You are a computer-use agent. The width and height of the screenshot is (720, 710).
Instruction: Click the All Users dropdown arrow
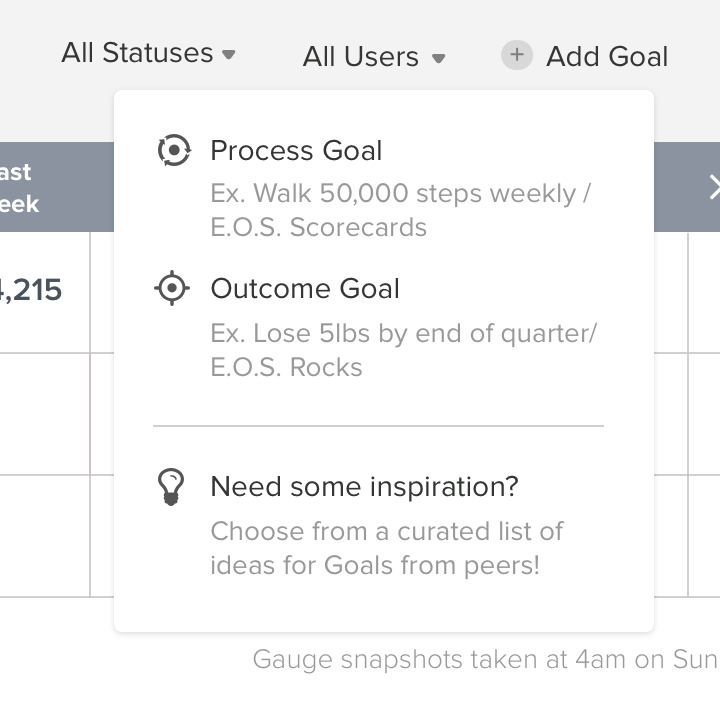point(439,58)
